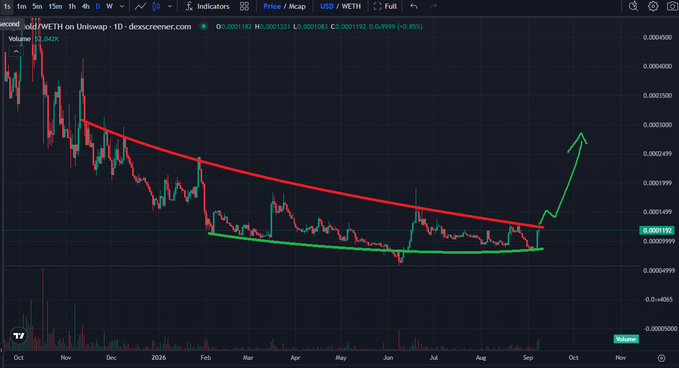
Task: Click the Jun time axis label
Action: click(x=388, y=358)
